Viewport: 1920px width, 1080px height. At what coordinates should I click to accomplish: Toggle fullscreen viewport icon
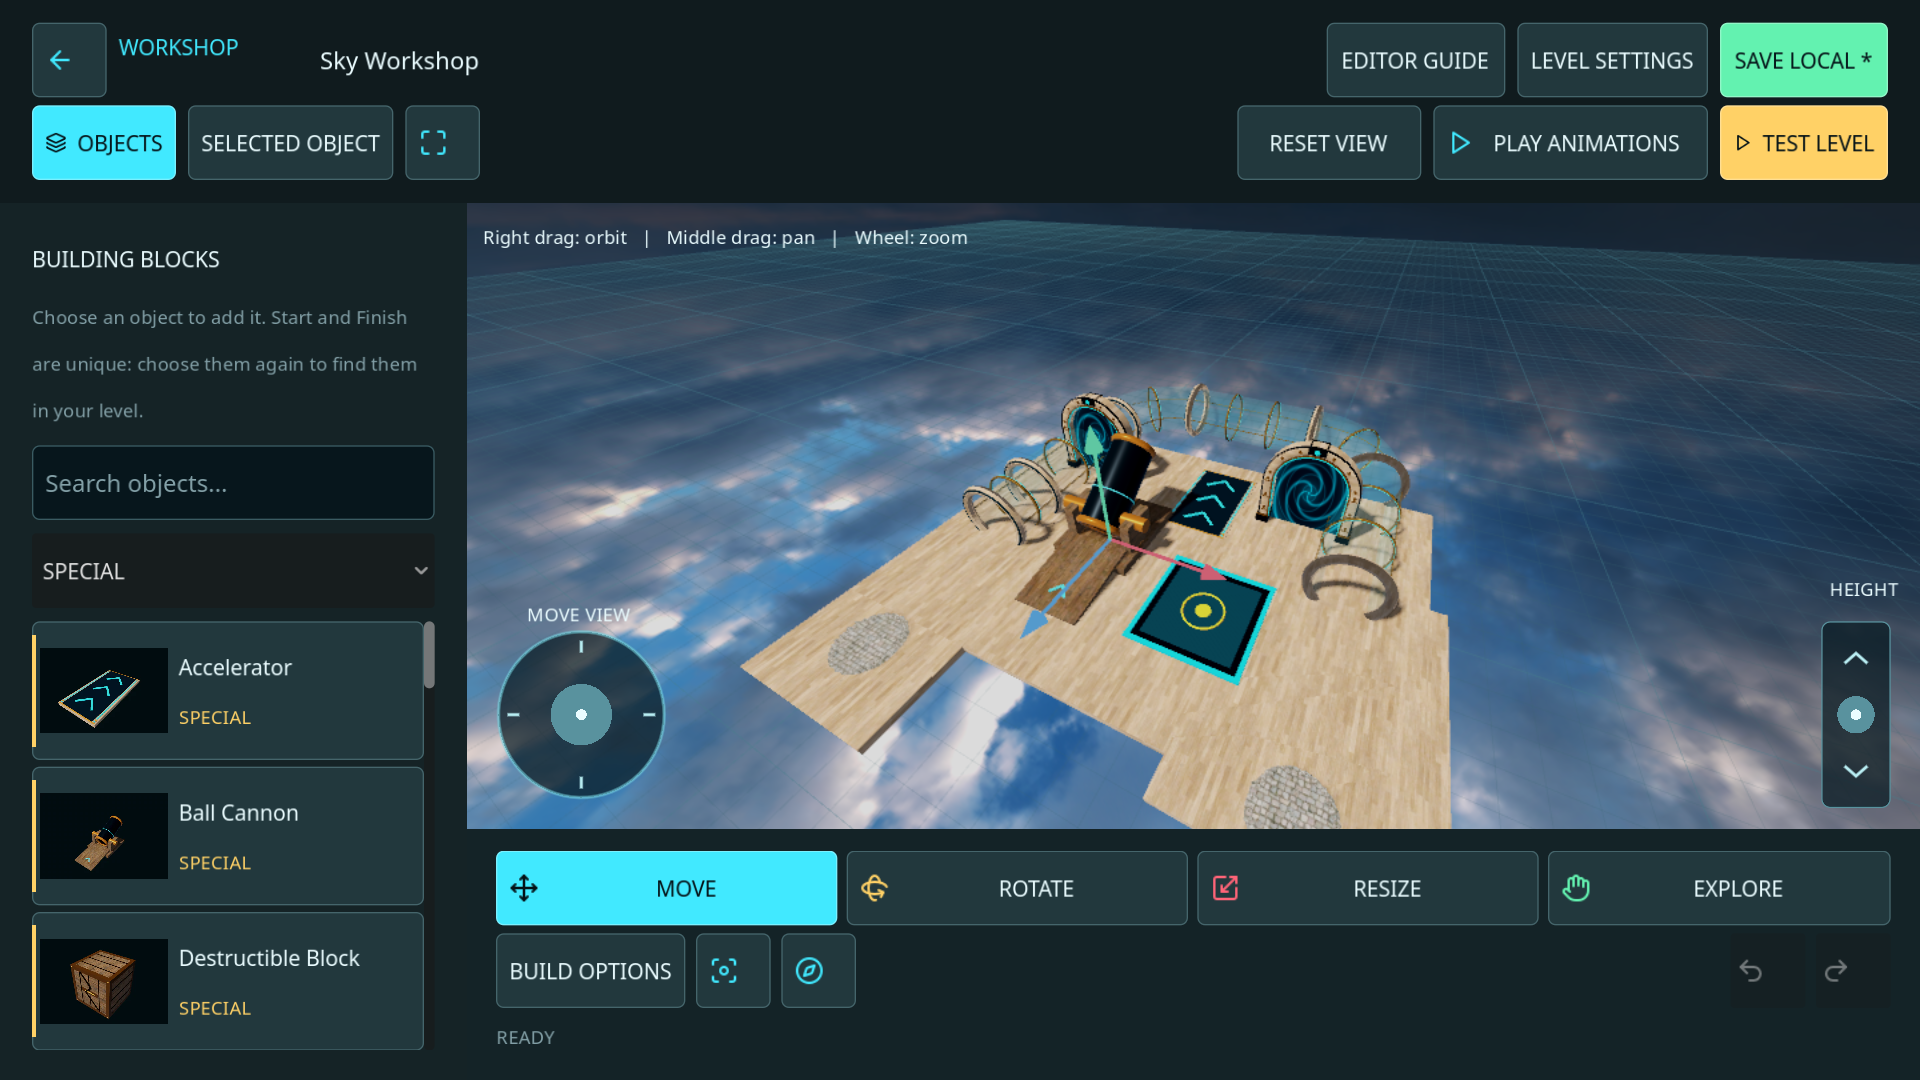pyautogui.click(x=442, y=143)
